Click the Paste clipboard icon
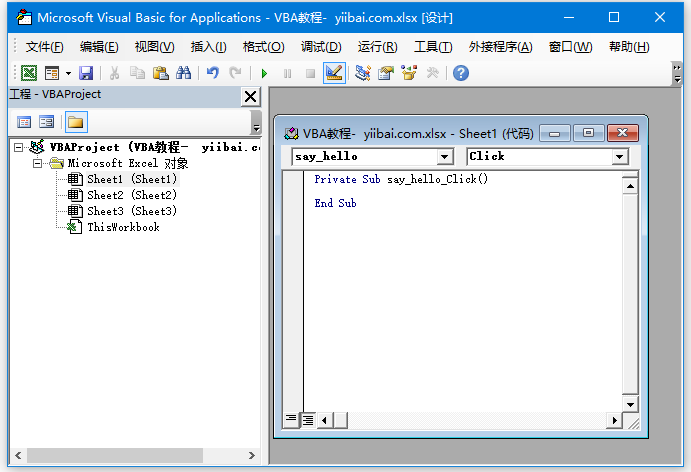The height and width of the screenshot is (472, 691). click(x=160, y=73)
